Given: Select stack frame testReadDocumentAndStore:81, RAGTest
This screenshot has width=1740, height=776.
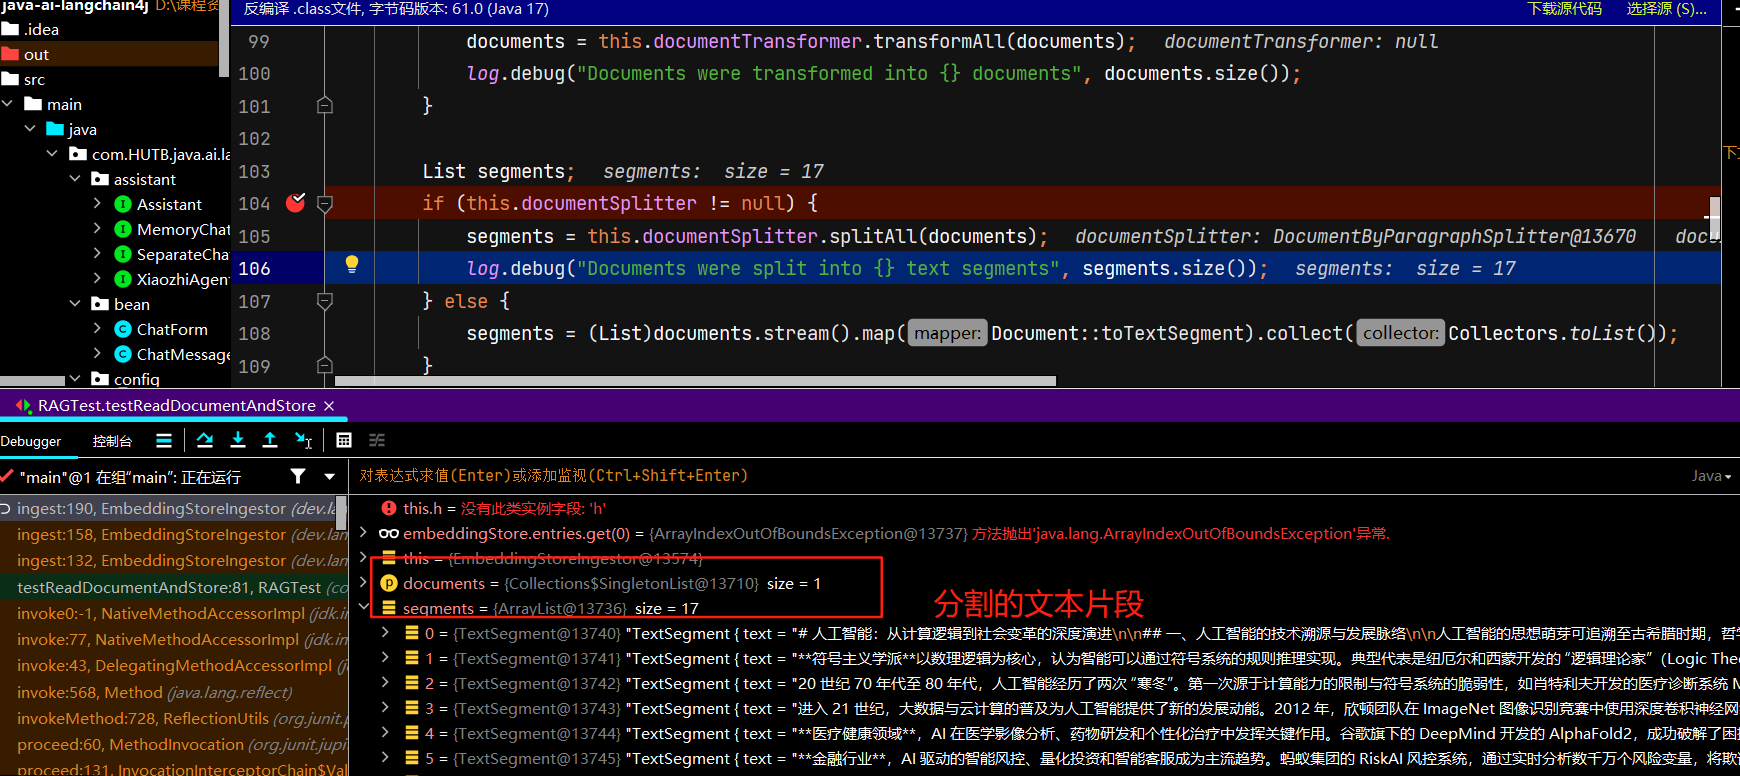Looking at the screenshot, I should (174, 587).
